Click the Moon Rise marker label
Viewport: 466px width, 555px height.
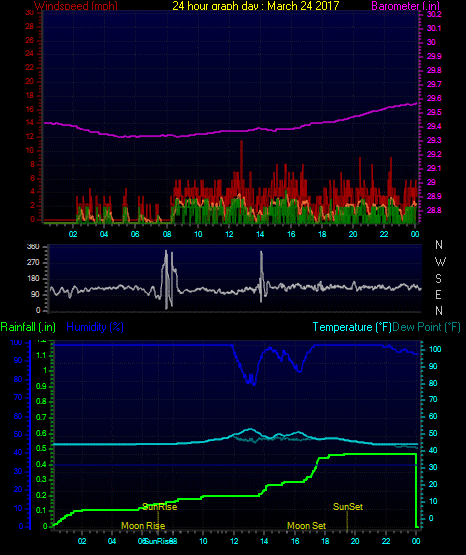[x=143, y=526]
